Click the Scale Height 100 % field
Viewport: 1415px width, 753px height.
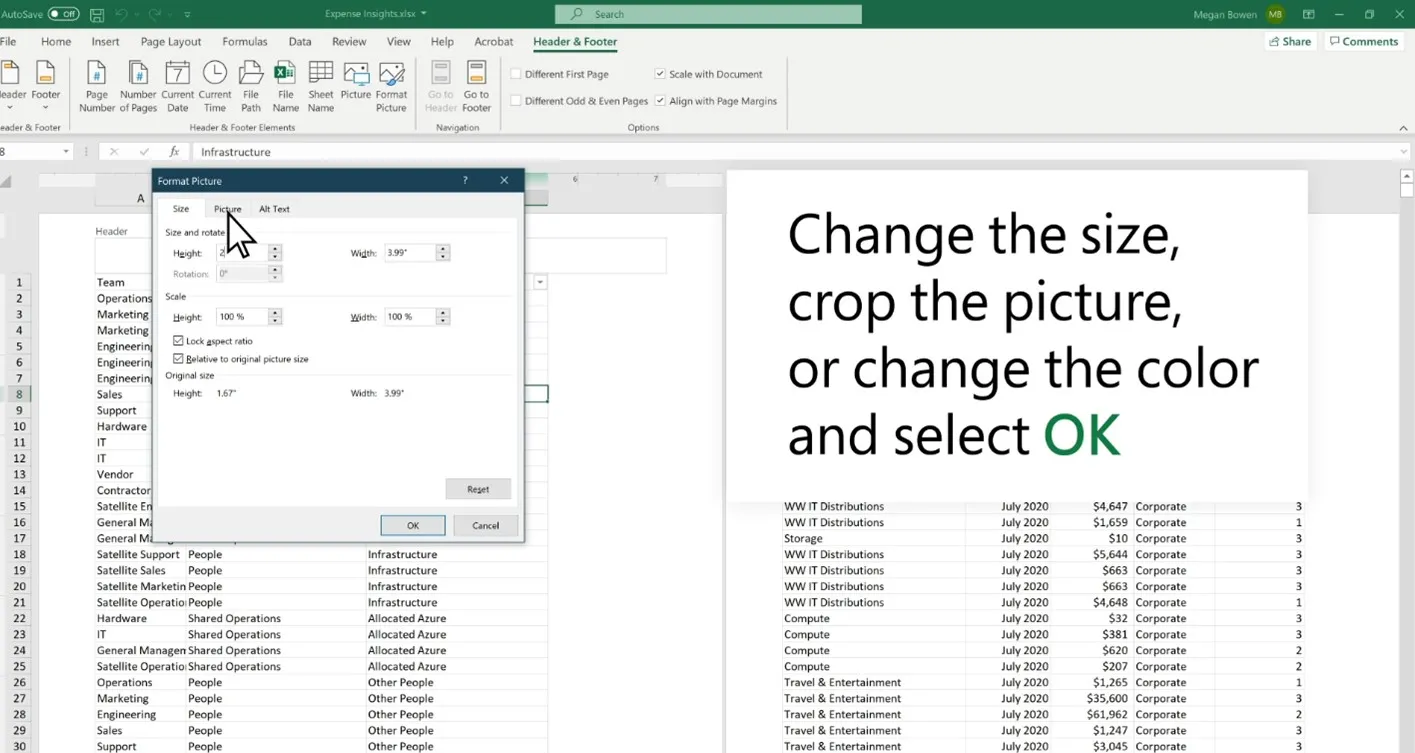click(243, 317)
